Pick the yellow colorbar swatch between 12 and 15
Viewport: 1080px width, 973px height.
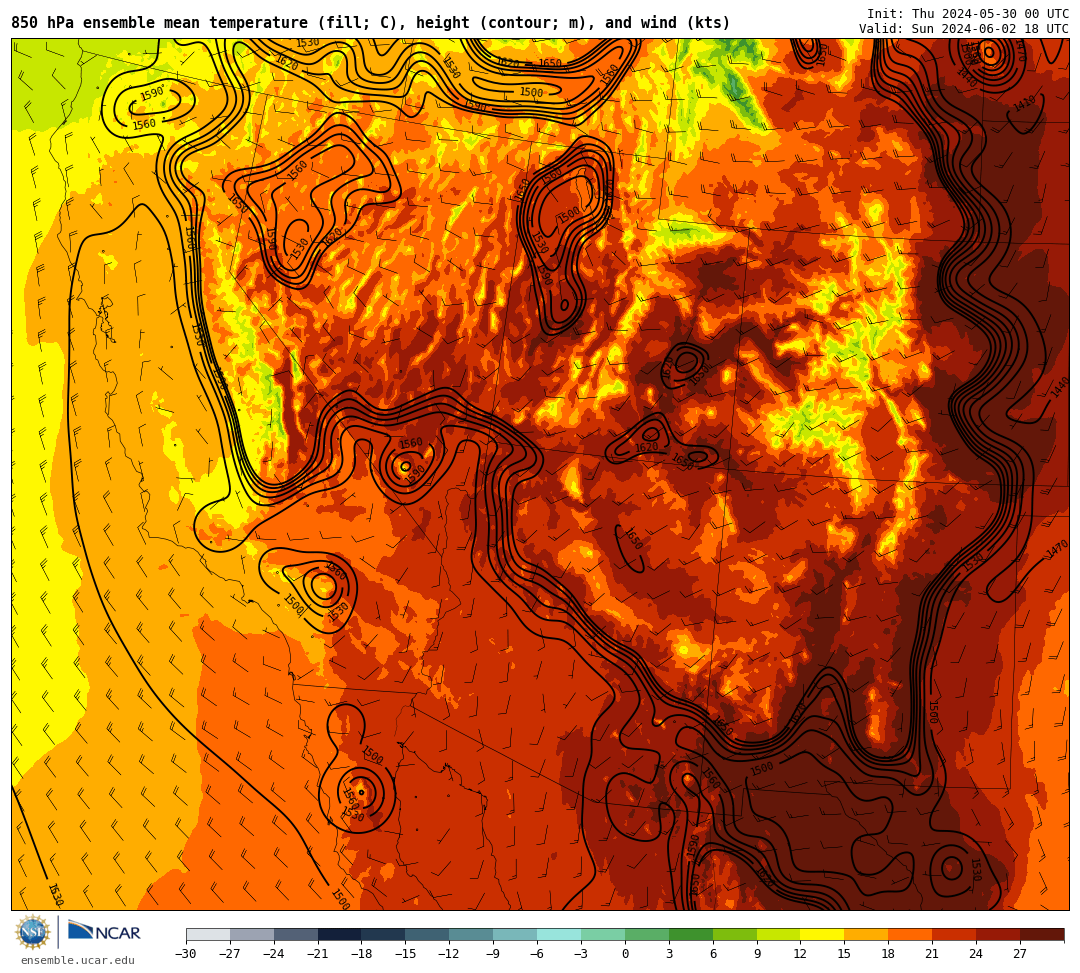(x=822, y=934)
